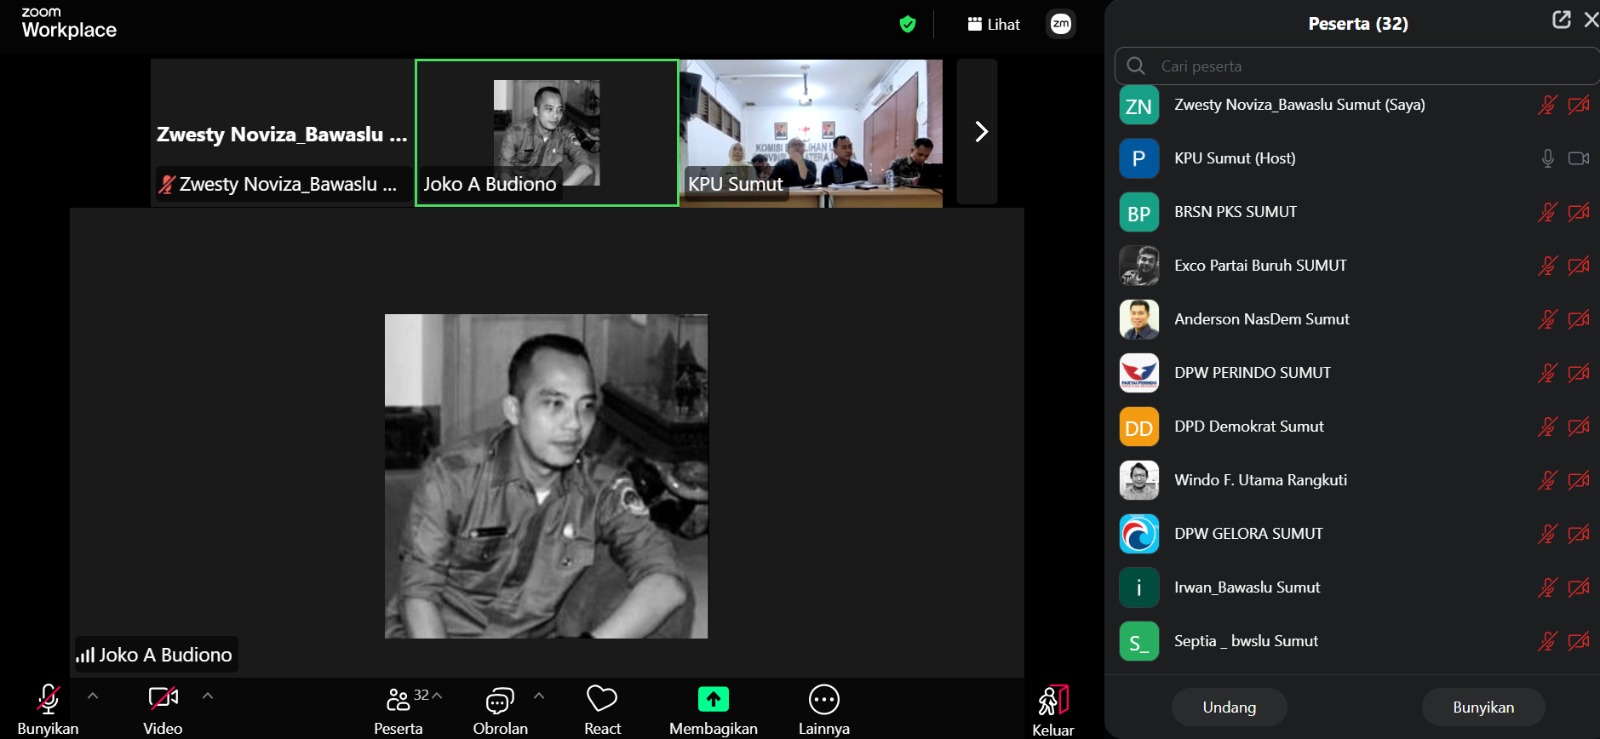The width and height of the screenshot is (1600, 739).
Task: Click the Undang invite button
Action: (1229, 707)
